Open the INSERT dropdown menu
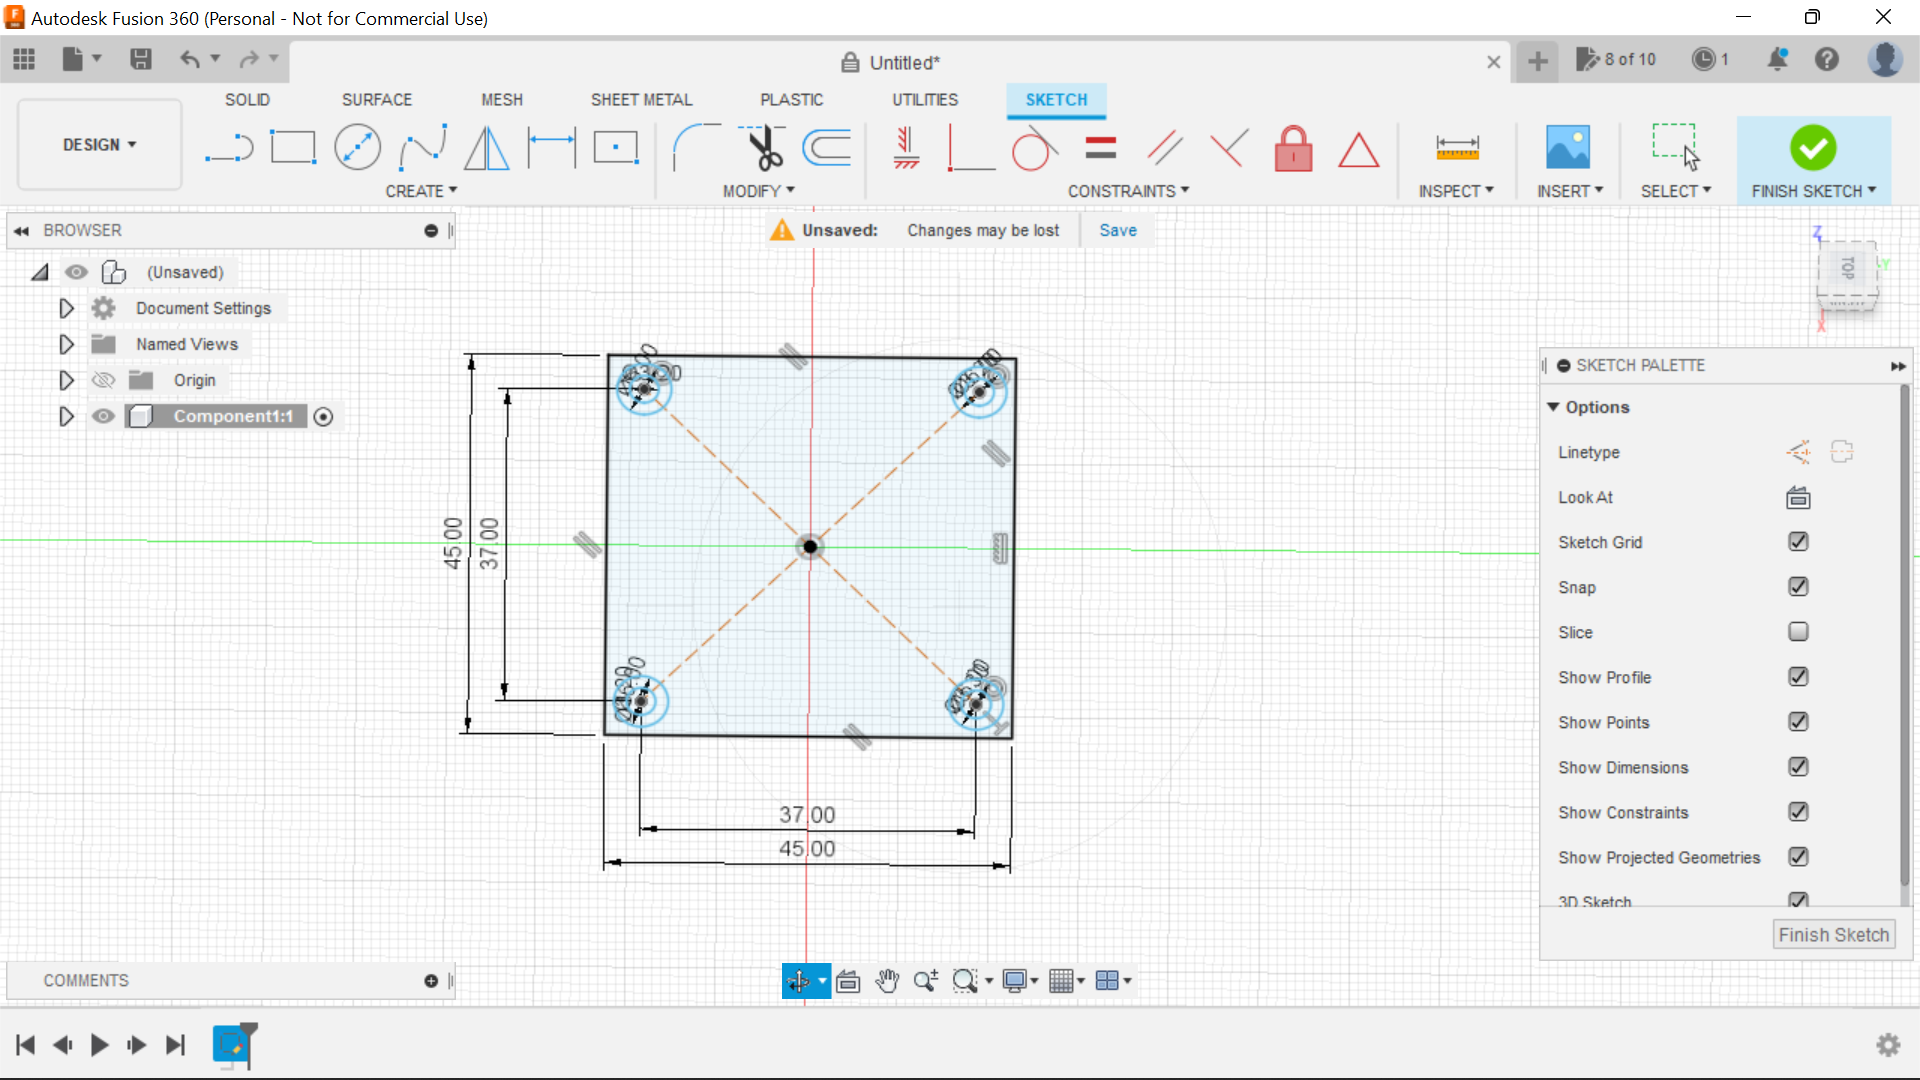The width and height of the screenshot is (1920, 1080). pyautogui.click(x=1570, y=191)
